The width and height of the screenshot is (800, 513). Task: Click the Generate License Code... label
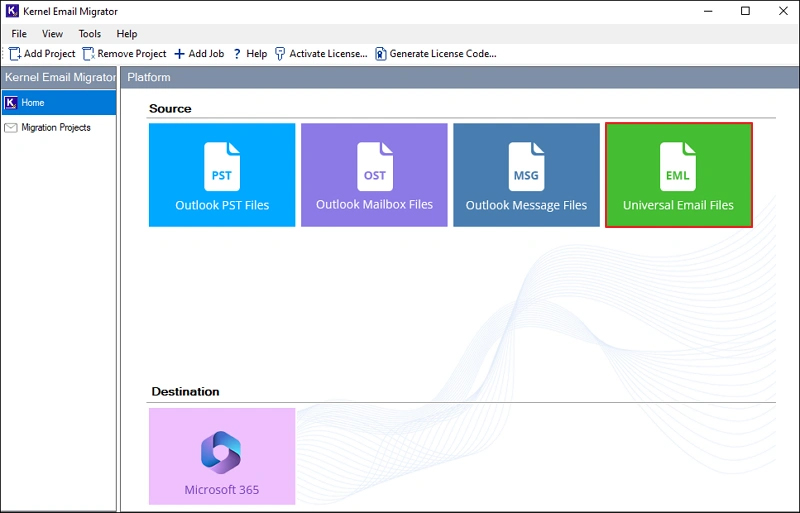(x=443, y=54)
